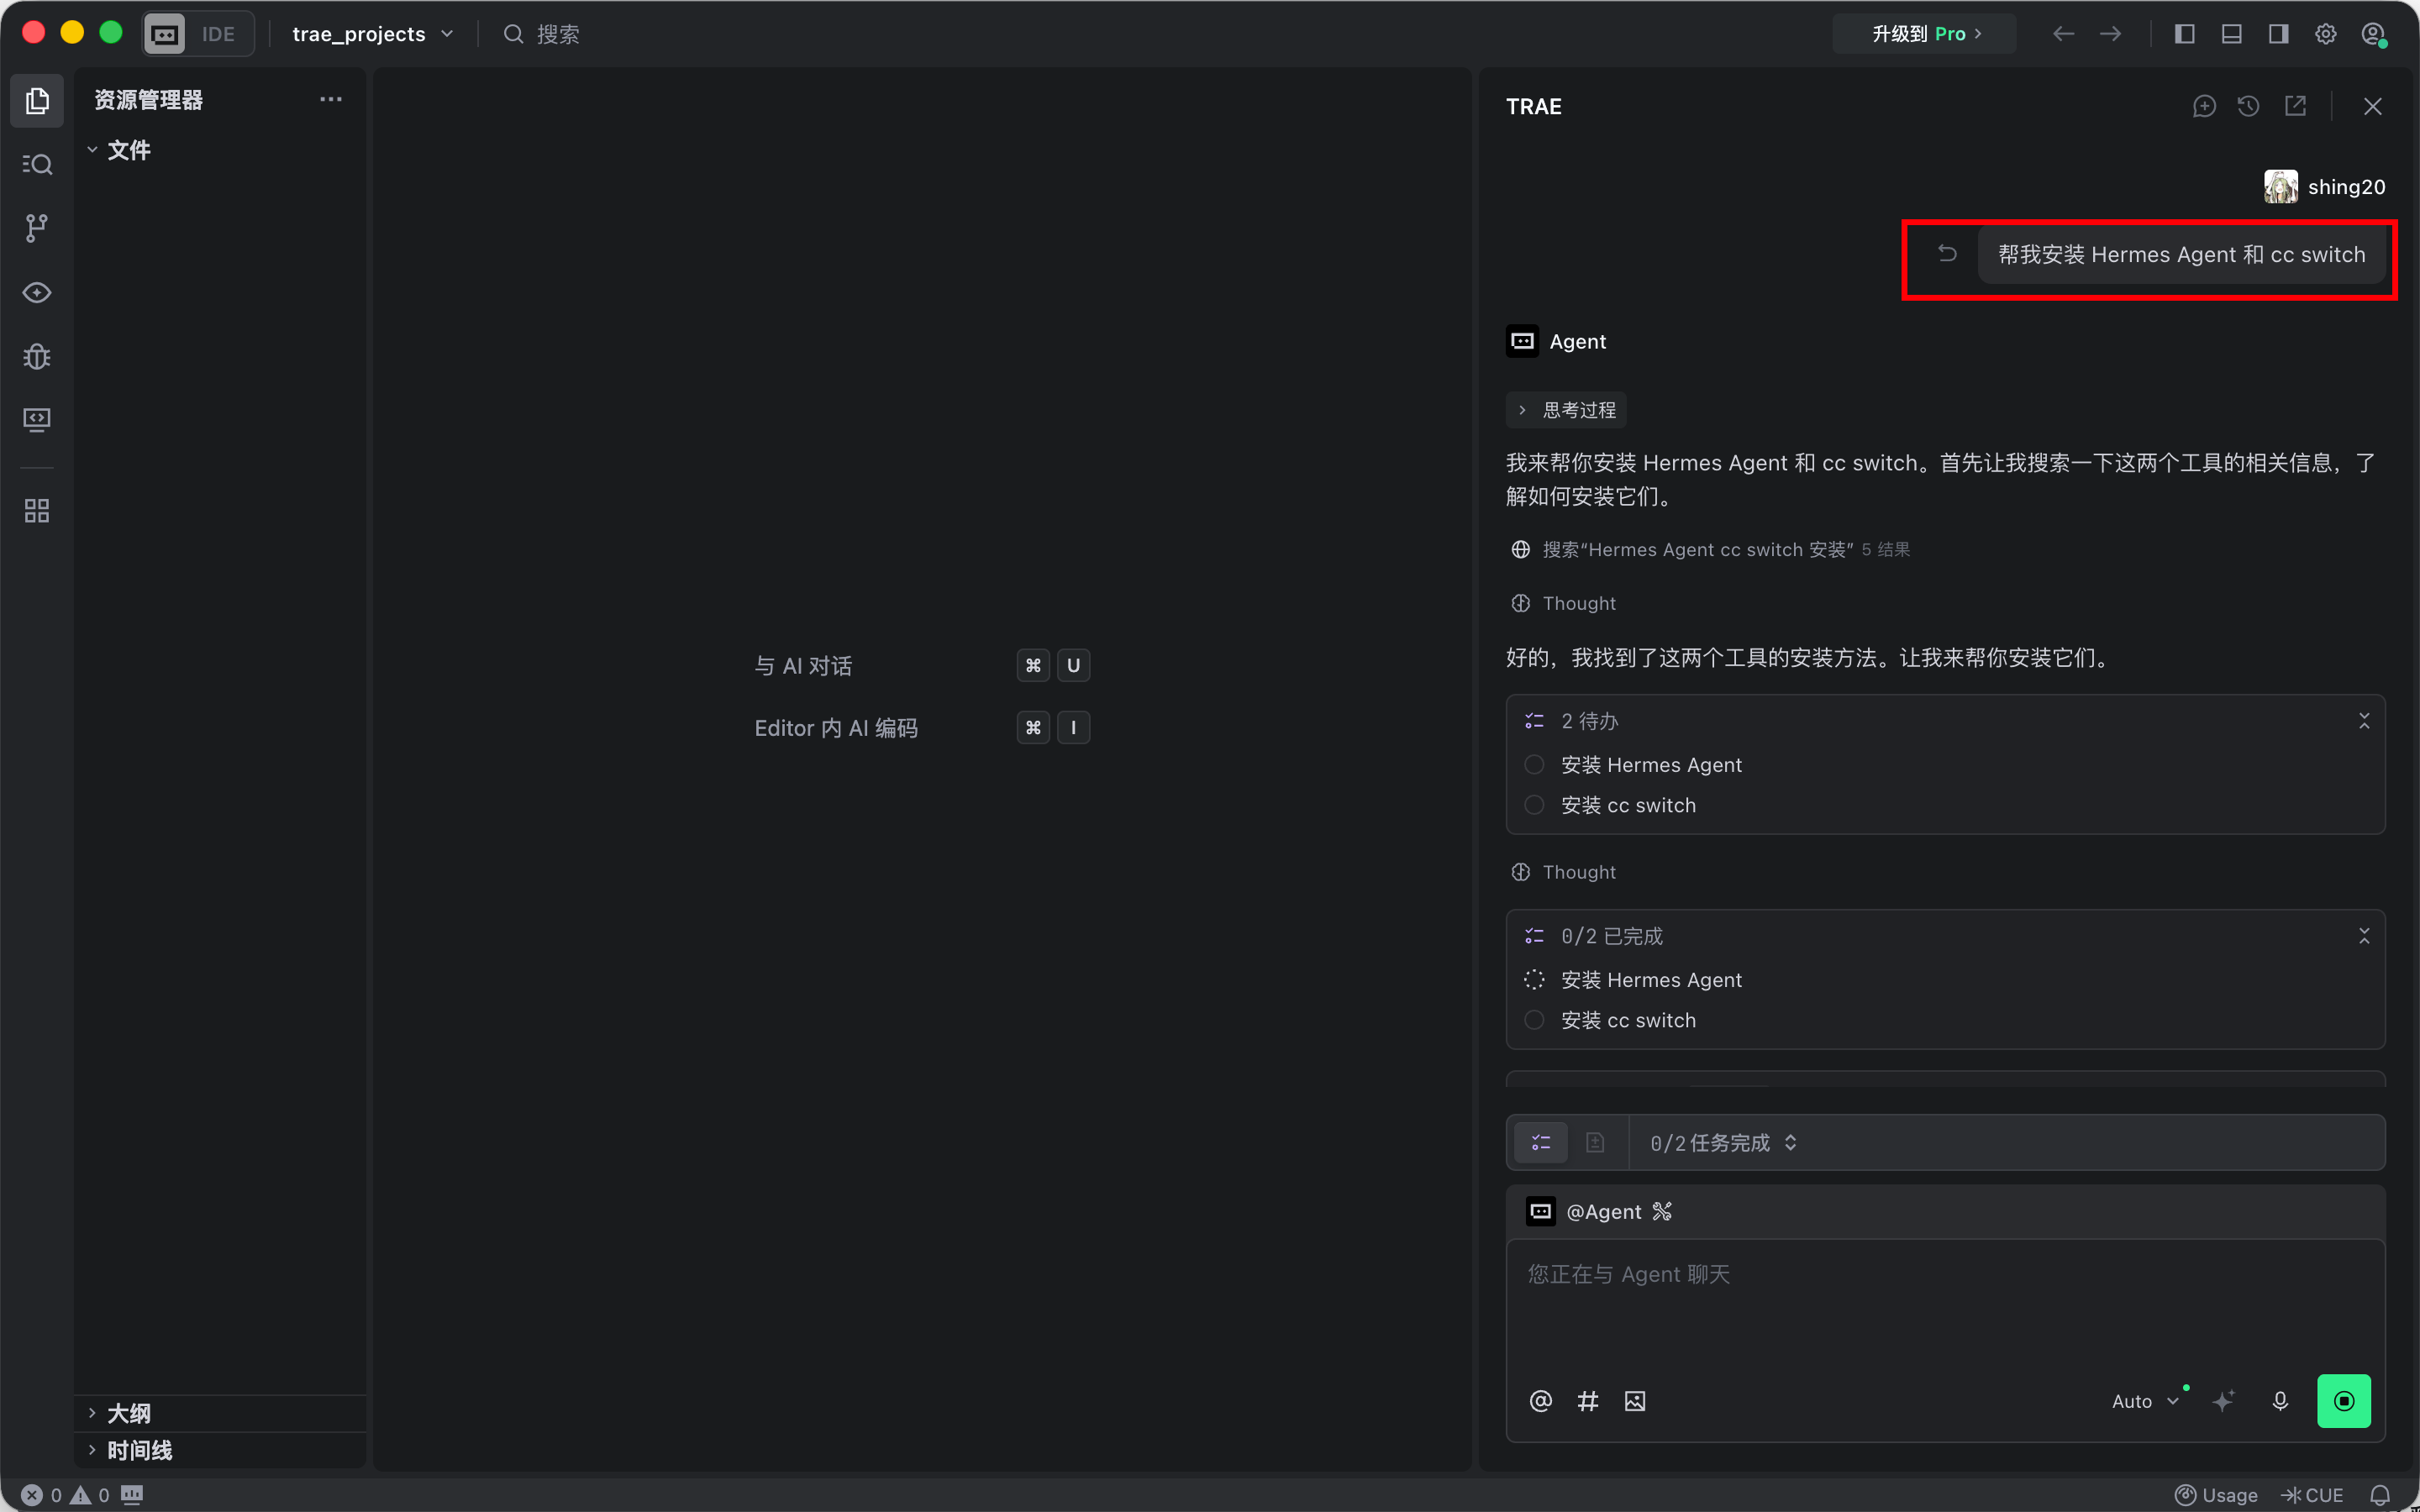The image size is (2420, 1512).
Task: Click '安装 Hermes Agent' in the 2 待办 list
Action: [1651, 765]
